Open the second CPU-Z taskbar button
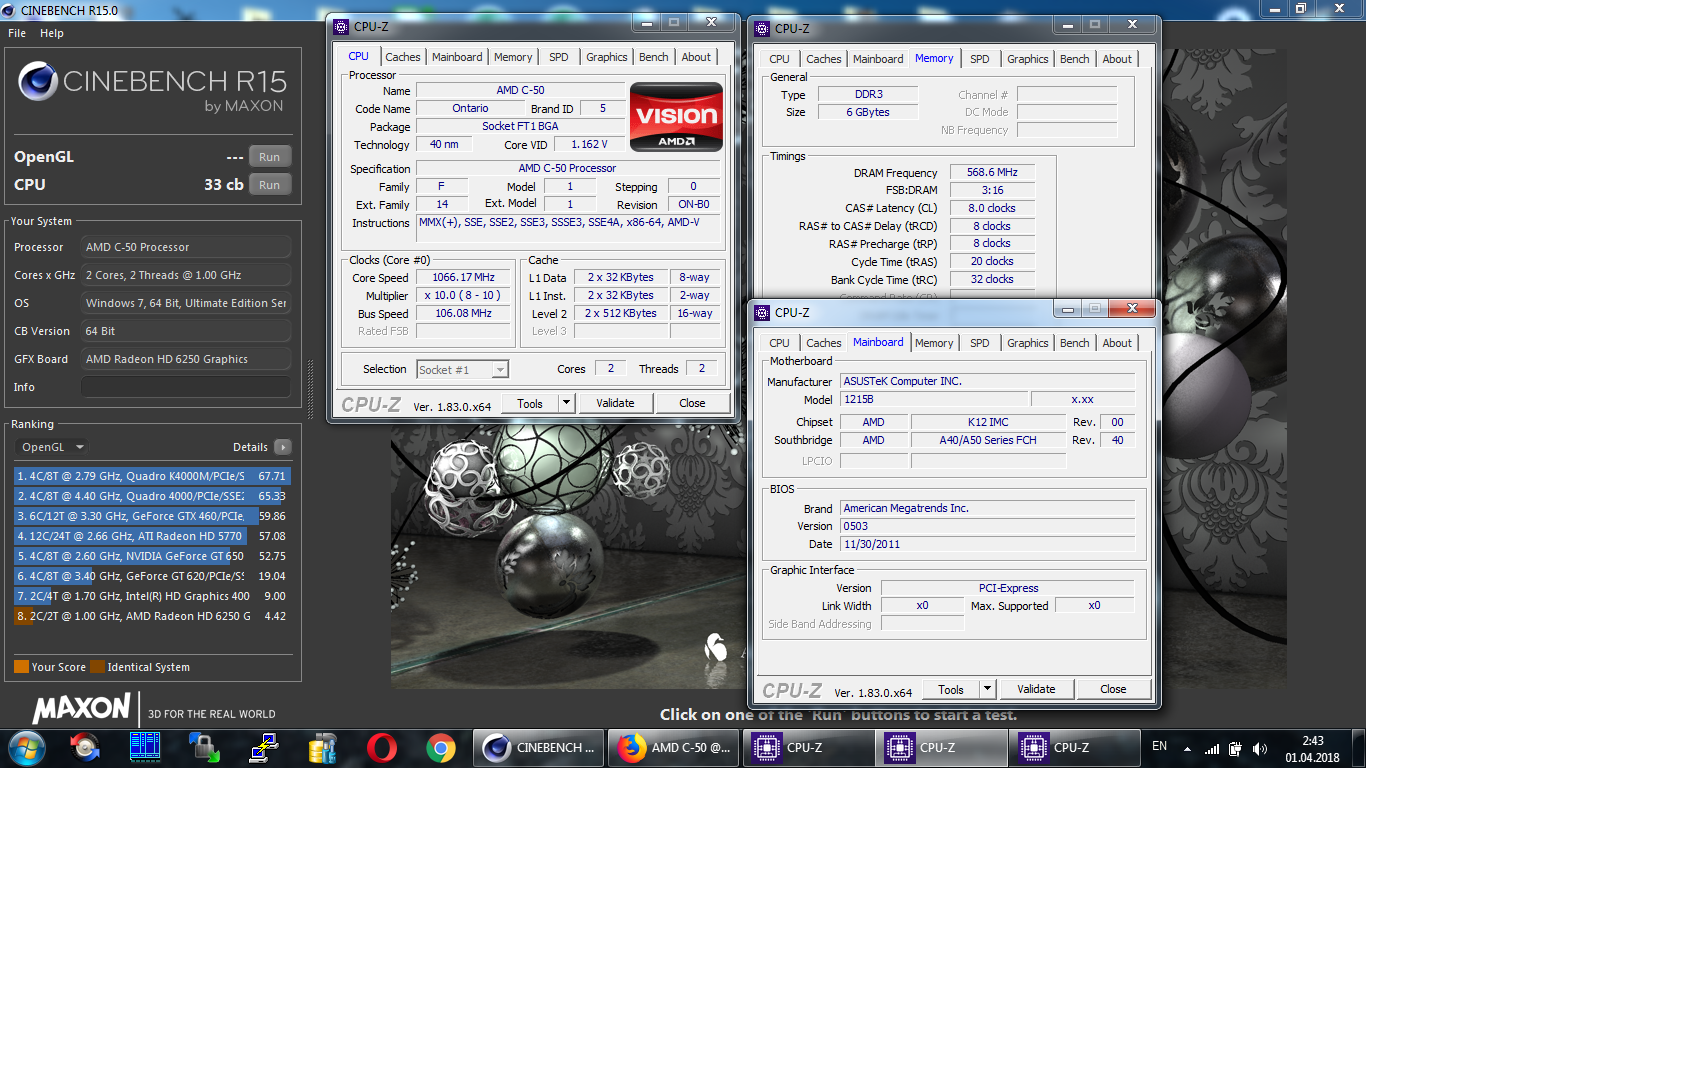Image resolution: width=1688 pixels, height=1078 pixels. 941,748
